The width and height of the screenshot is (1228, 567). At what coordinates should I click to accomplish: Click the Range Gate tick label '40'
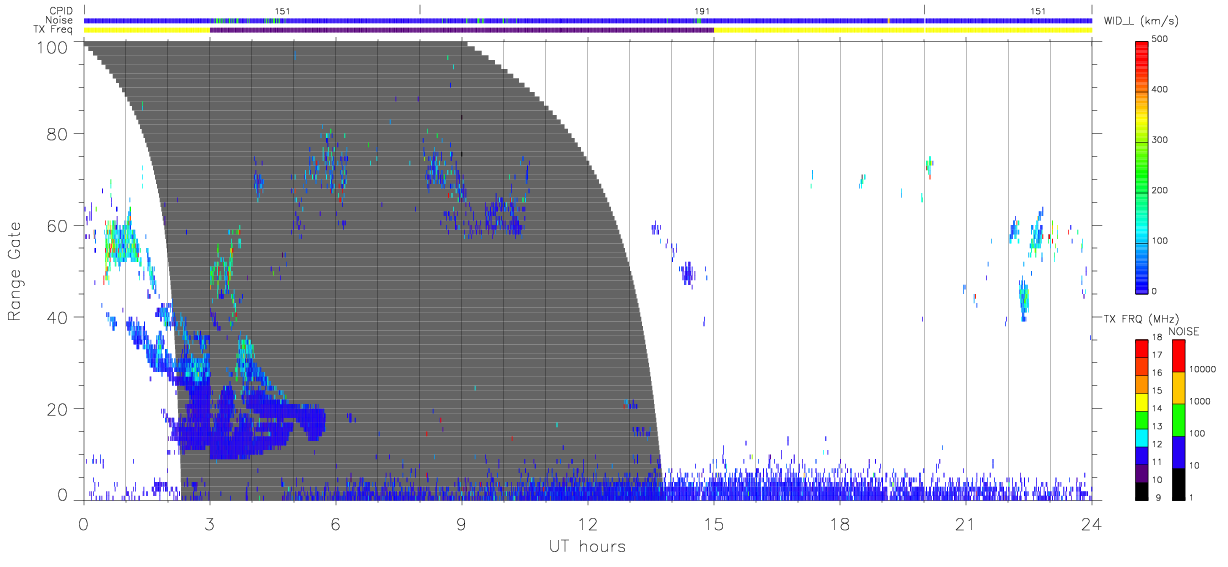(x=57, y=317)
